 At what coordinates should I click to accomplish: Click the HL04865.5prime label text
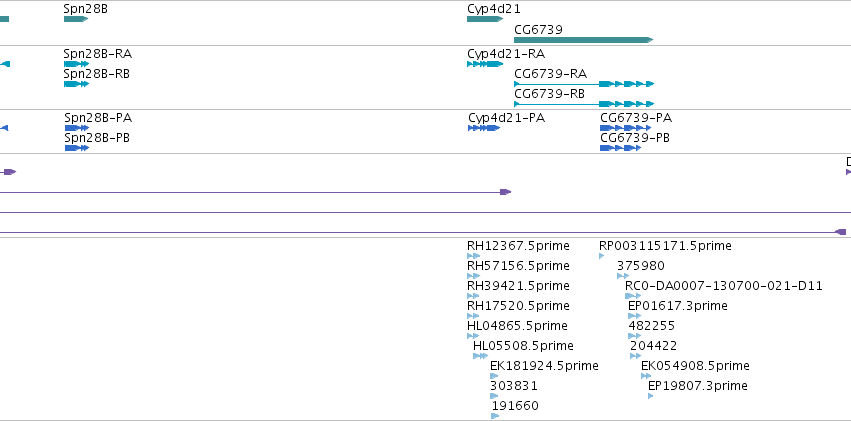pos(517,326)
